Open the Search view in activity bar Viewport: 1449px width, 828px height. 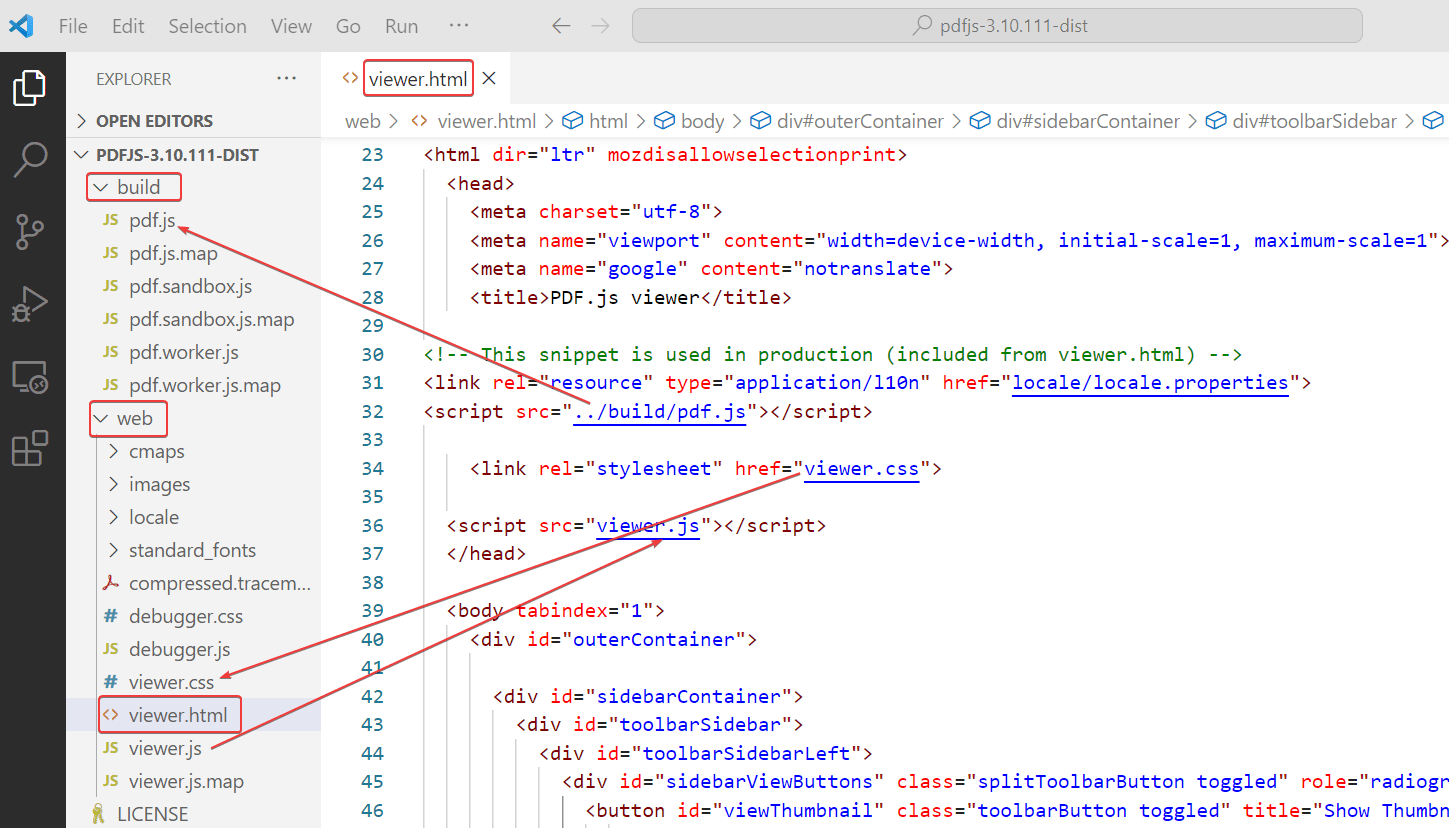click(30, 160)
